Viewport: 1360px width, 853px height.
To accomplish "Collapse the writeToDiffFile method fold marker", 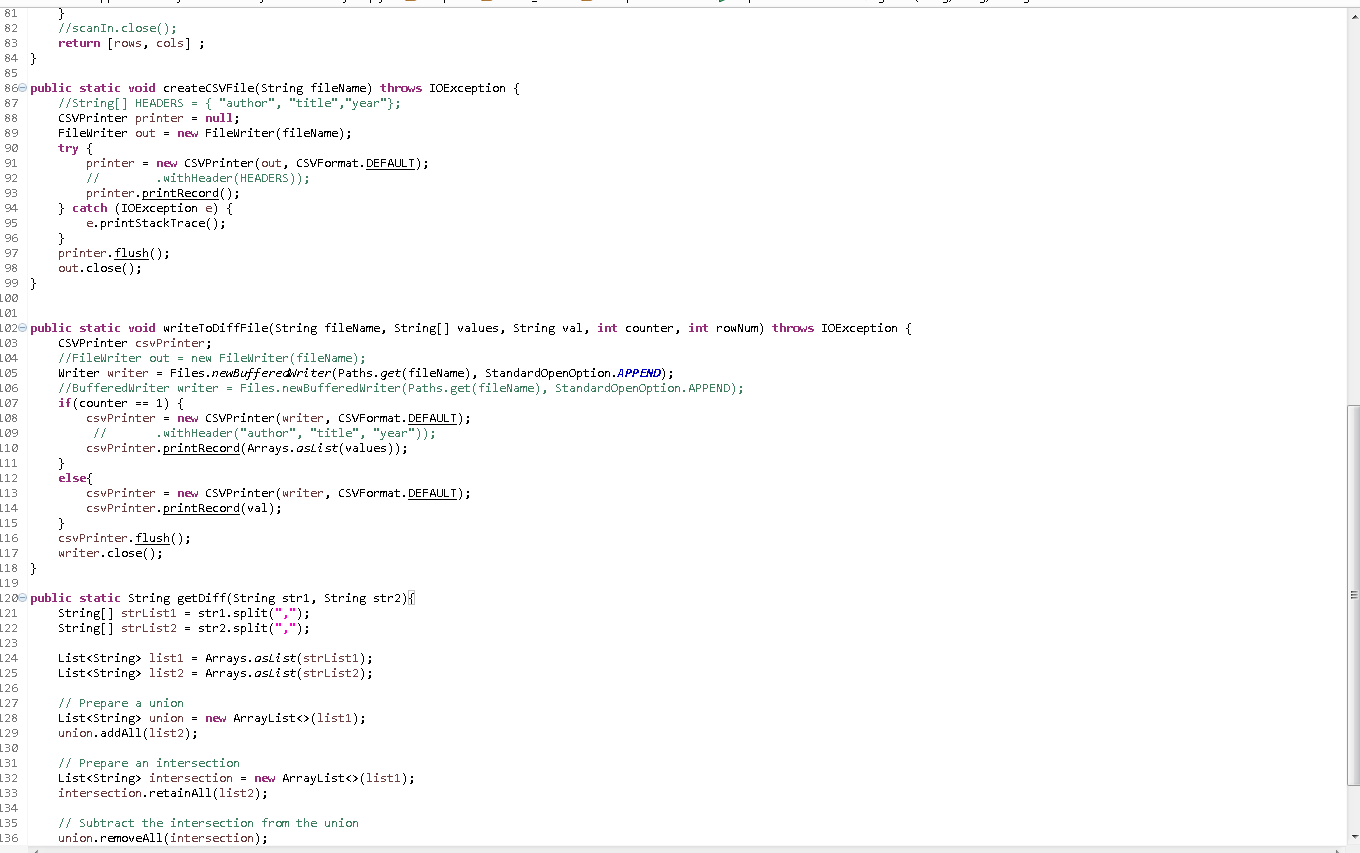I will [x=23, y=328].
